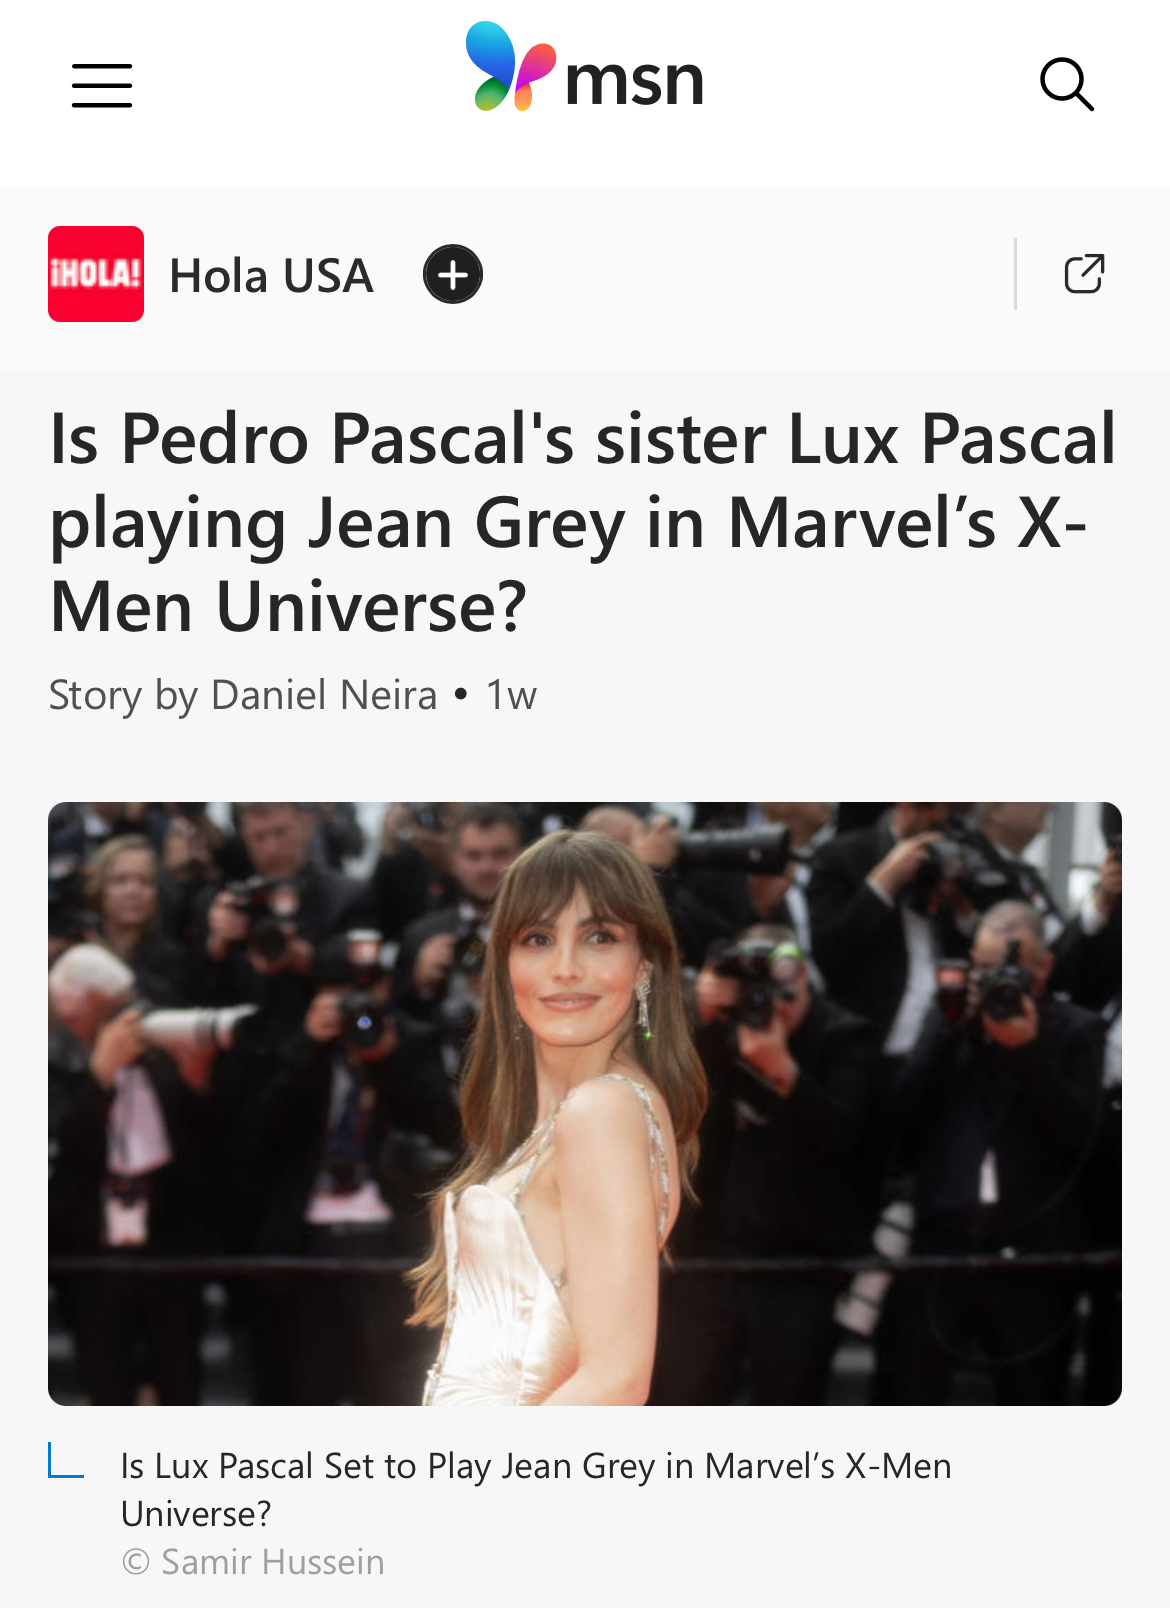This screenshot has height=1608, width=1170.
Task: Click the Story by byline text
Action: (124, 695)
